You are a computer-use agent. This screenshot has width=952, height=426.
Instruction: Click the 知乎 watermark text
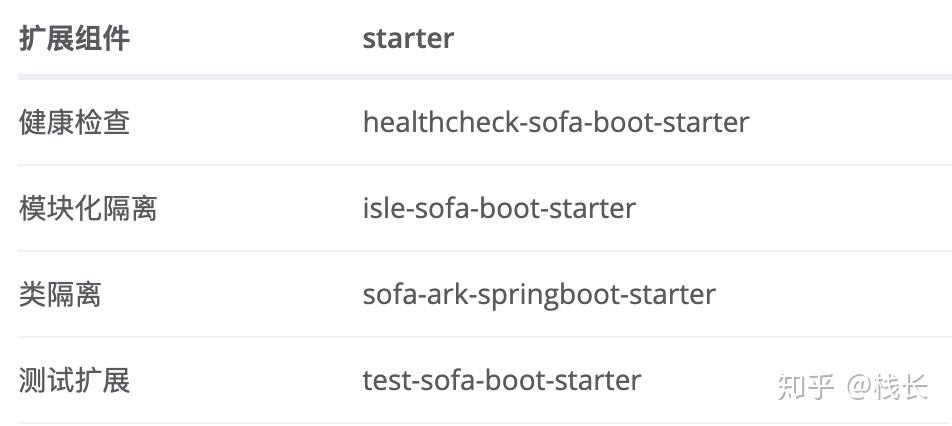pos(806,387)
